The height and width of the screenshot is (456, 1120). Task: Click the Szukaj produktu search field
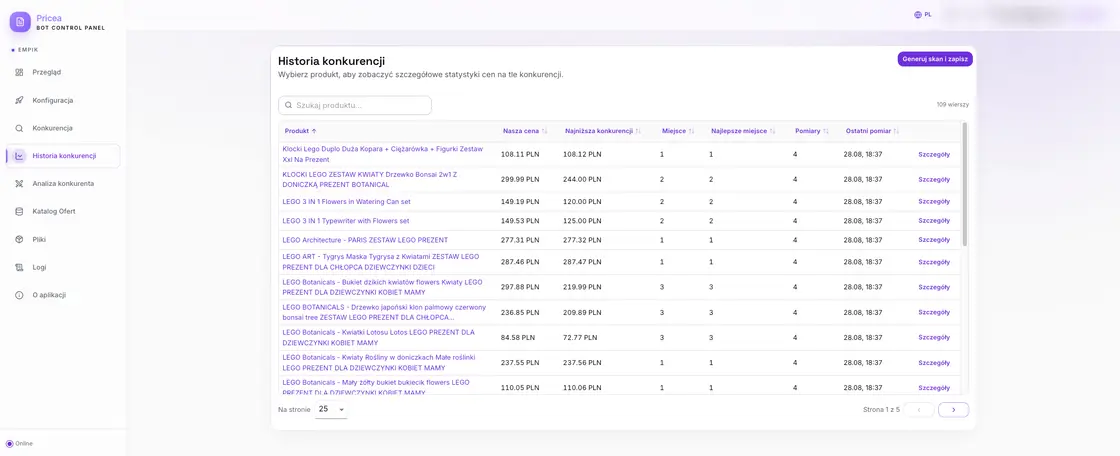pos(355,105)
